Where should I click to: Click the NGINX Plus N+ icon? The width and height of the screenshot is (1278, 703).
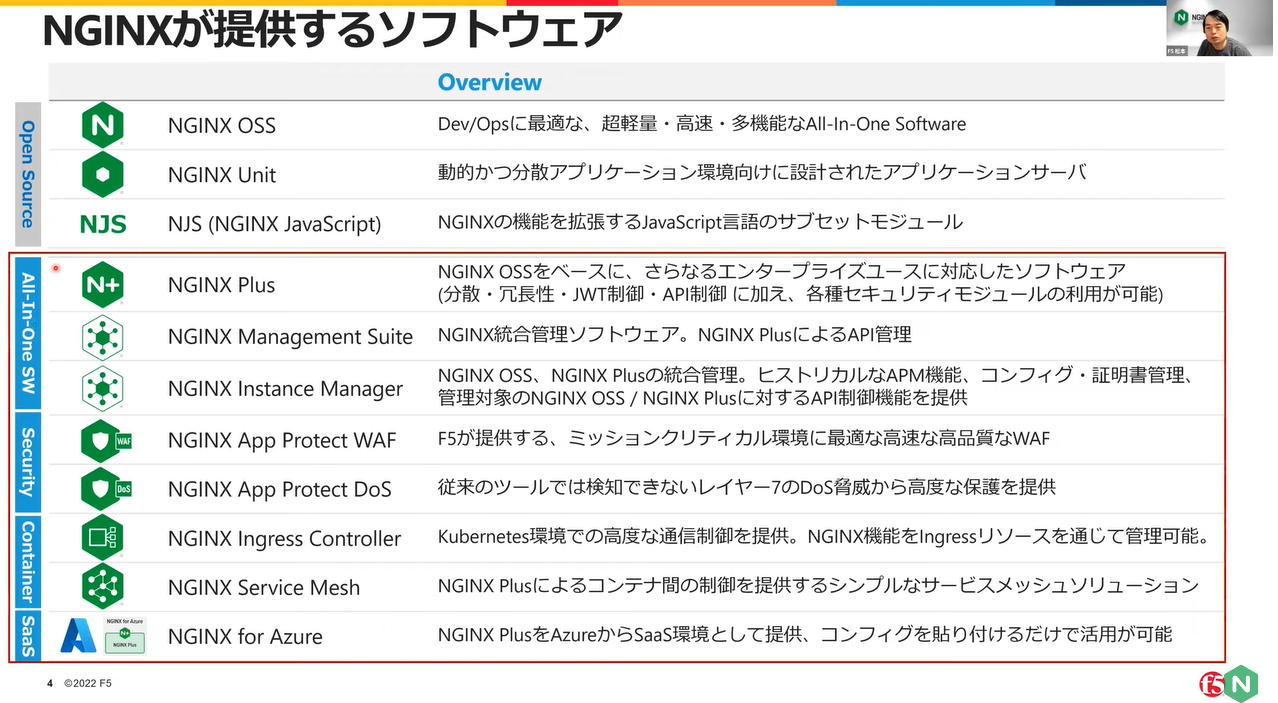[x=102, y=285]
